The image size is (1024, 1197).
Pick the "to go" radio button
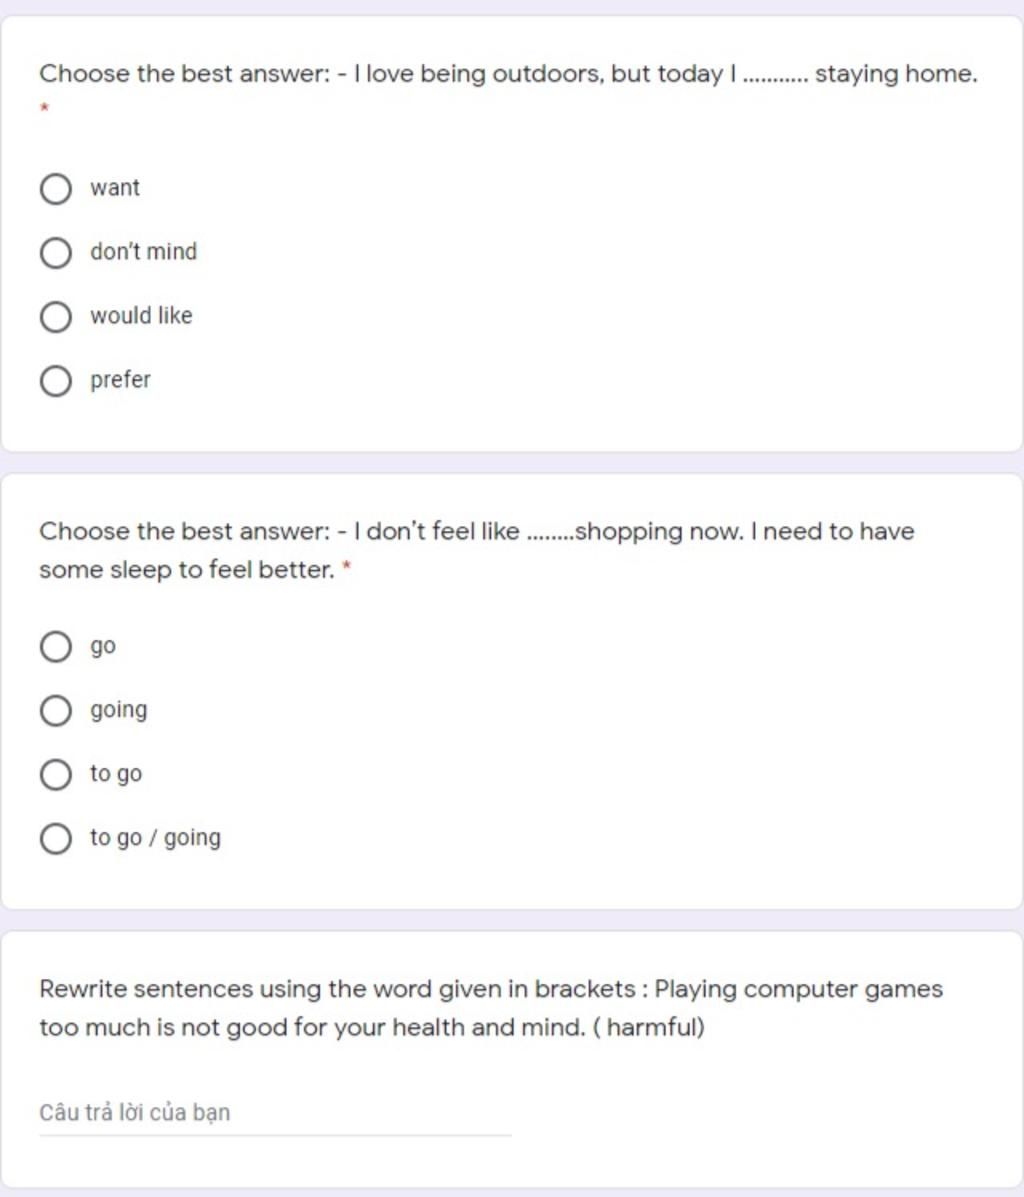(56, 774)
